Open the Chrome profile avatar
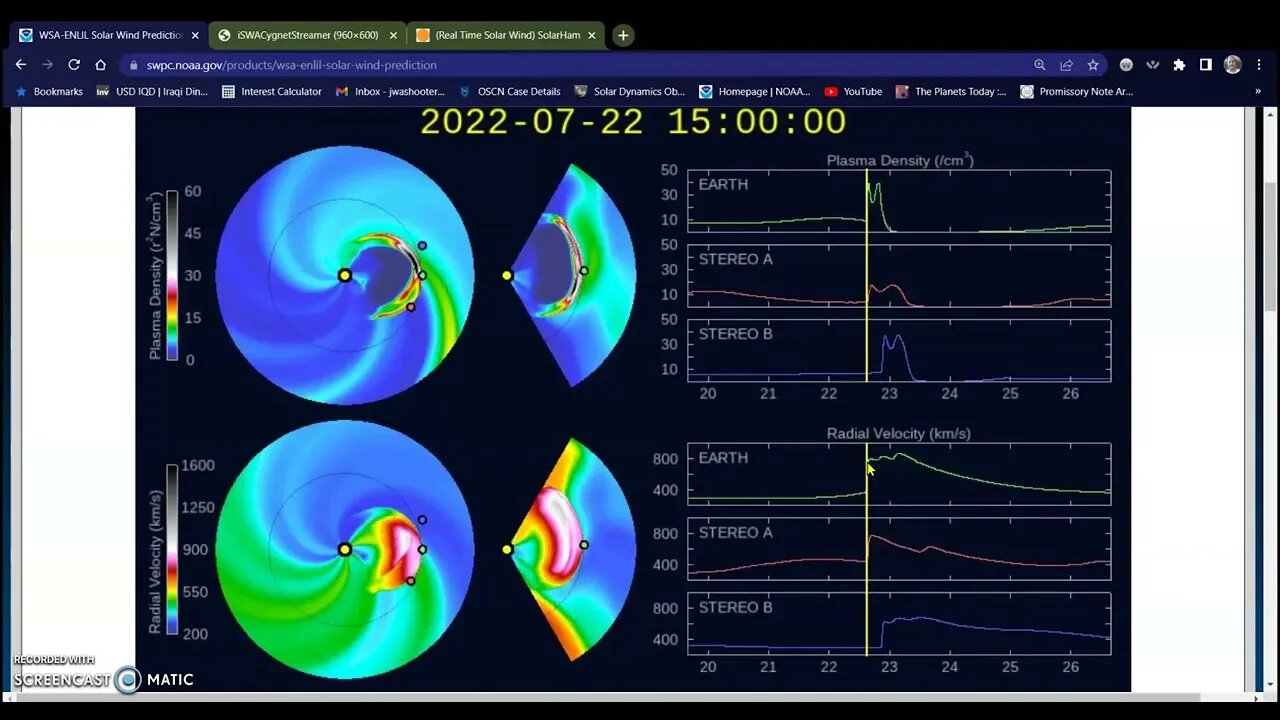The height and width of the screenshot is (720, 1280). [x=1233, y=65]
